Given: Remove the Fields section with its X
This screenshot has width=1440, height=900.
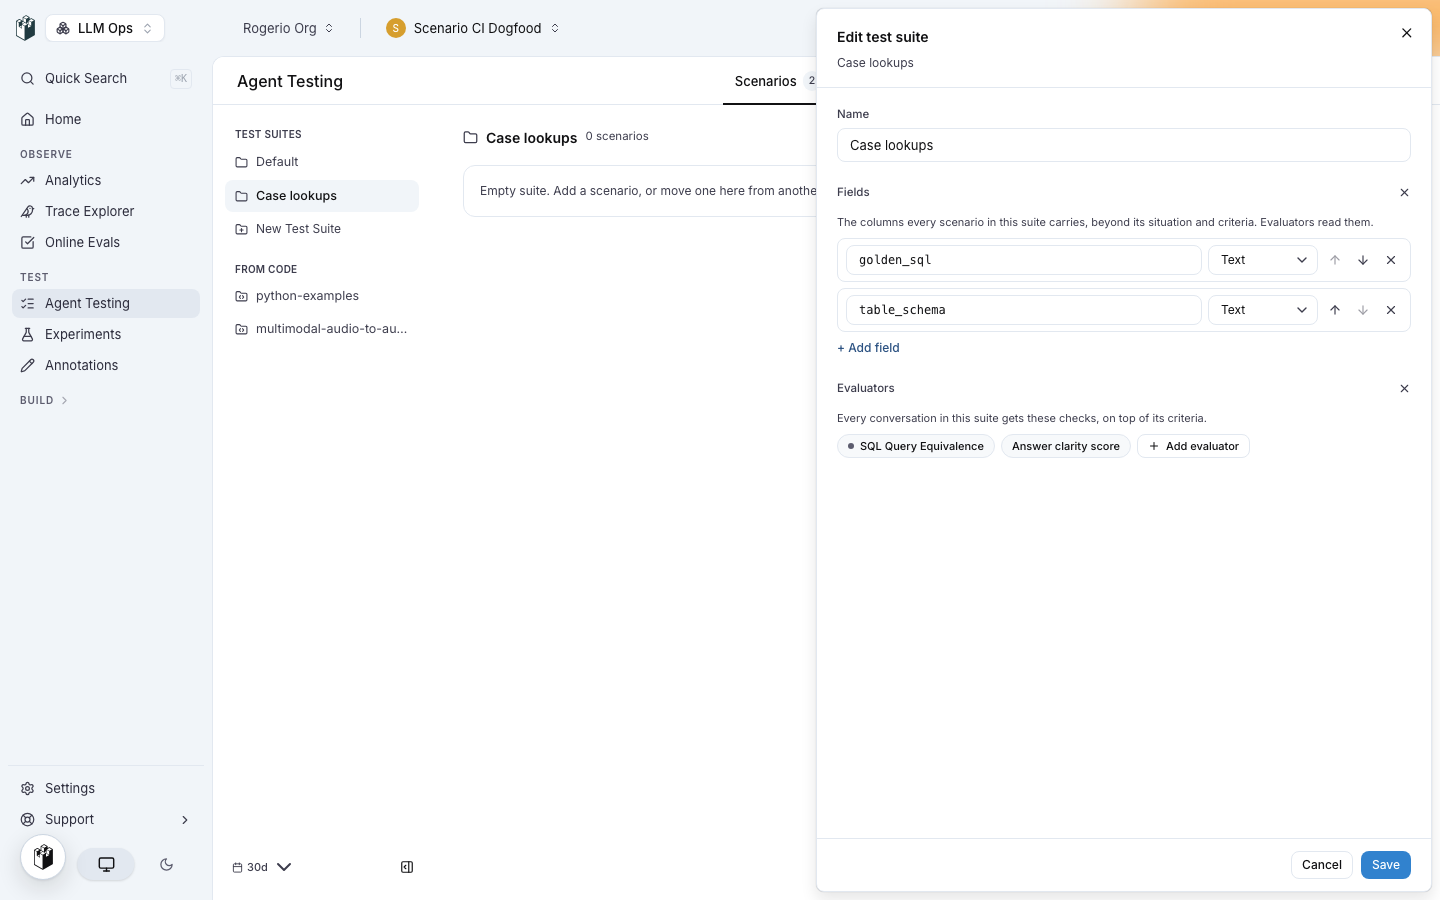Looking at the screenshot, I should [1404, 192].
